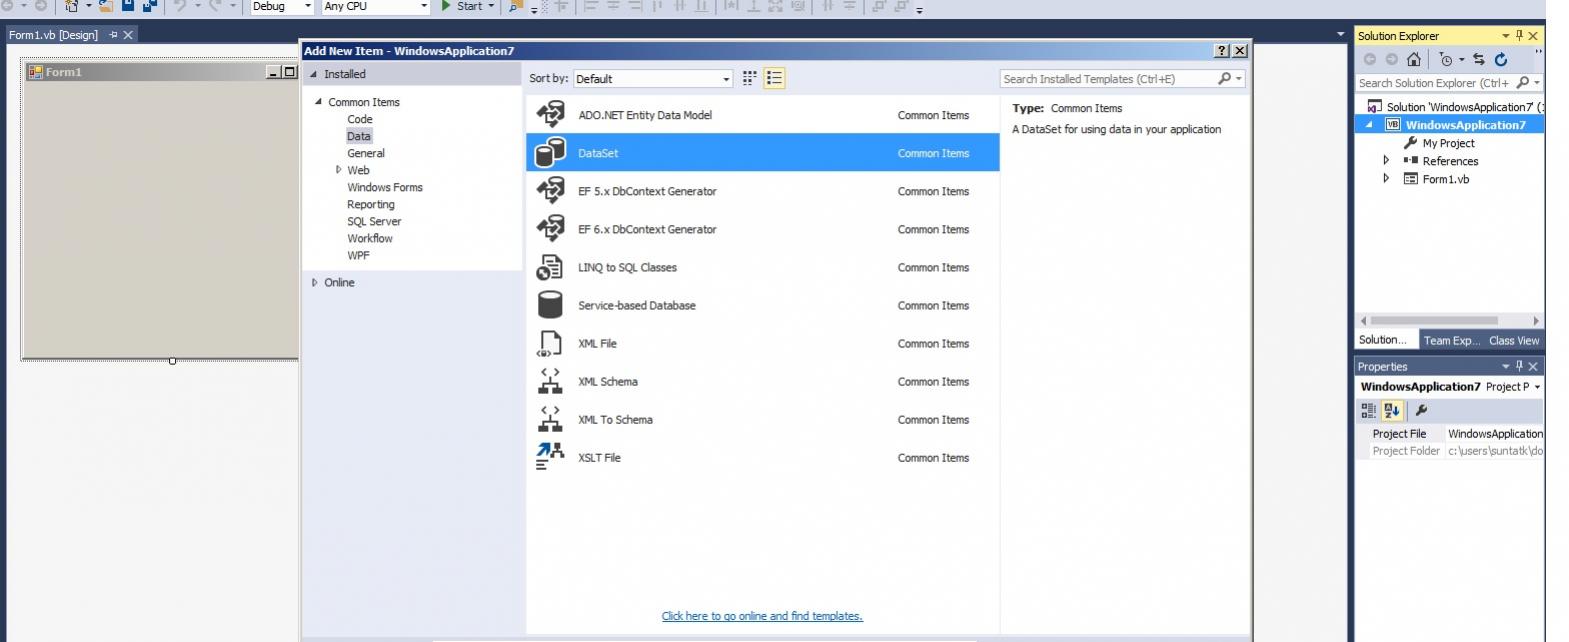Switch templates to medium icons list view
The height and width of the screenshot is (642, 1569).
tap(774, 78)
